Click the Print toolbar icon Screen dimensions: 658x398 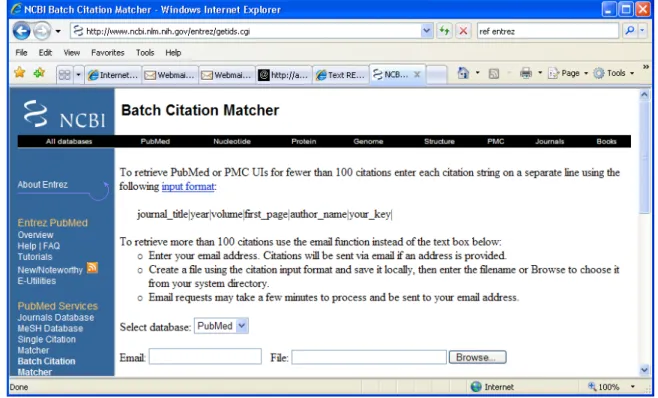(526, 73)
